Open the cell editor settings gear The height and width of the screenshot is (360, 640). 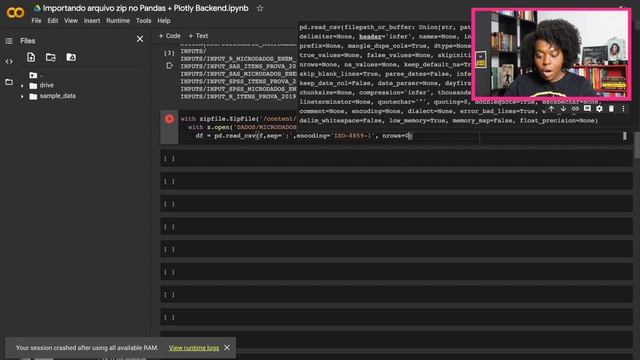(x=599, y=109)
